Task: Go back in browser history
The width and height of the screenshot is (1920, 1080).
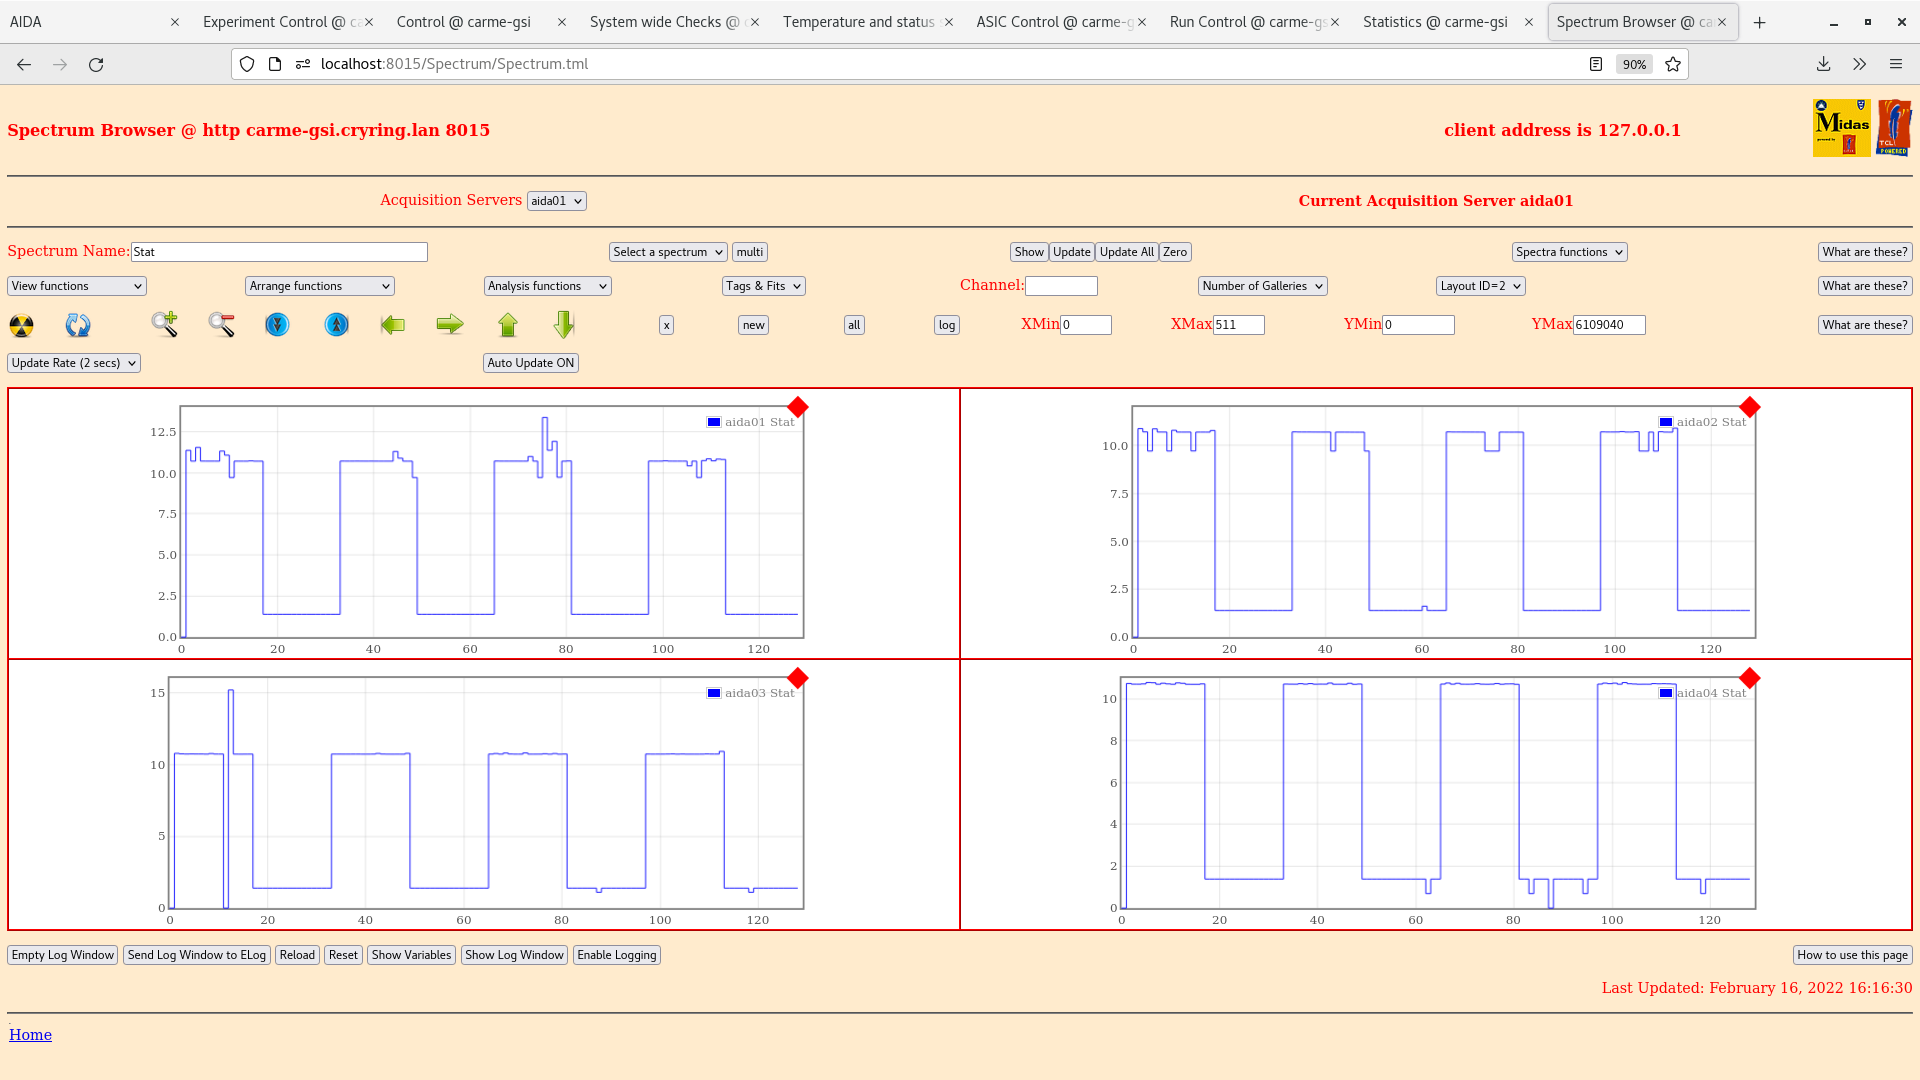Action: tap(24, 64)
